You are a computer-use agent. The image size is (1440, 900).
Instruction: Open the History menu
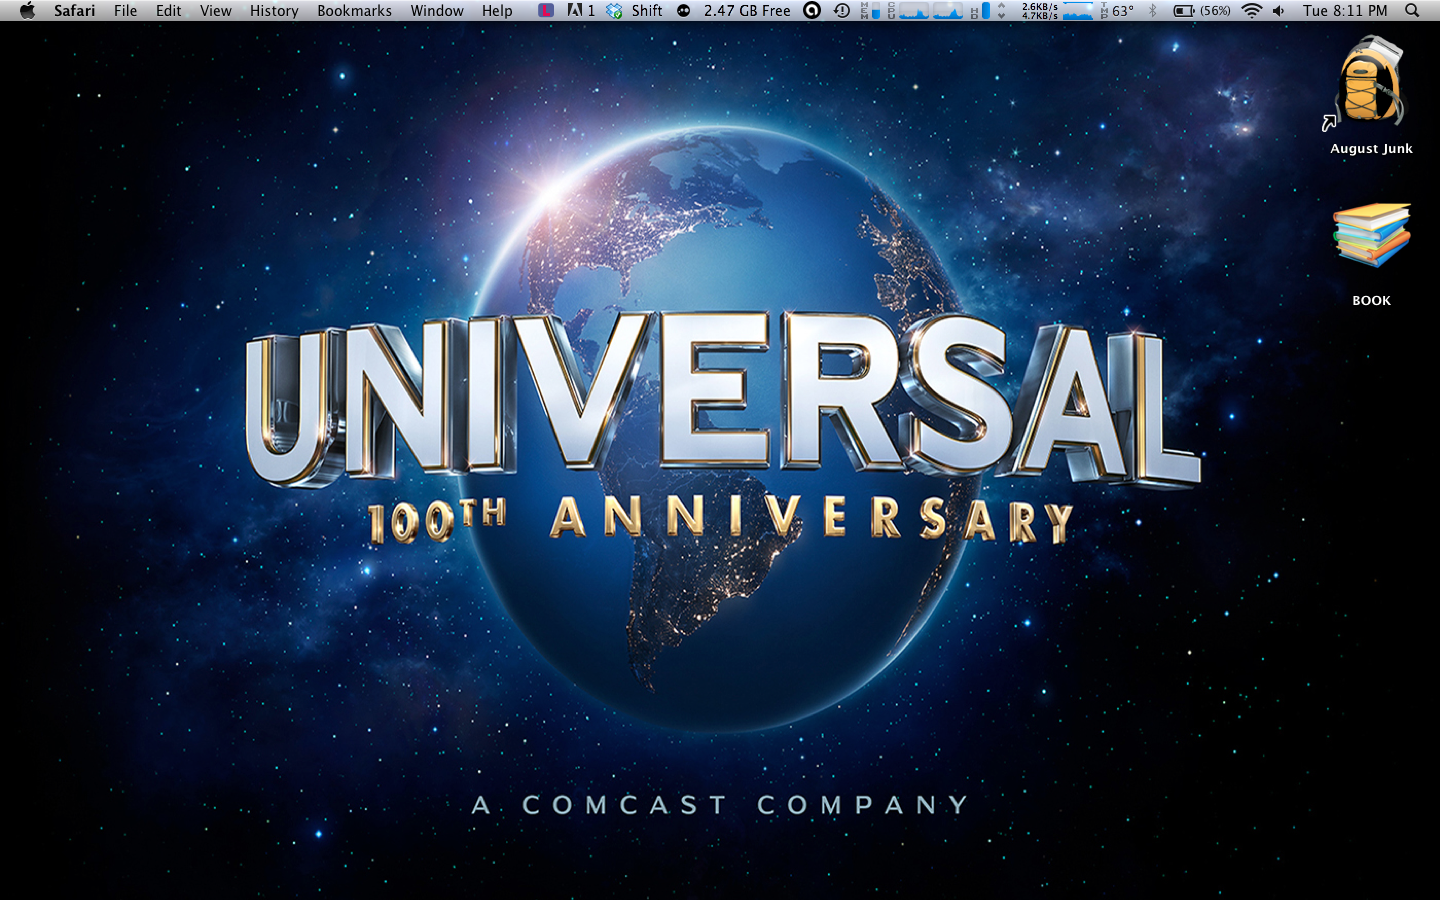pos(274,10)
